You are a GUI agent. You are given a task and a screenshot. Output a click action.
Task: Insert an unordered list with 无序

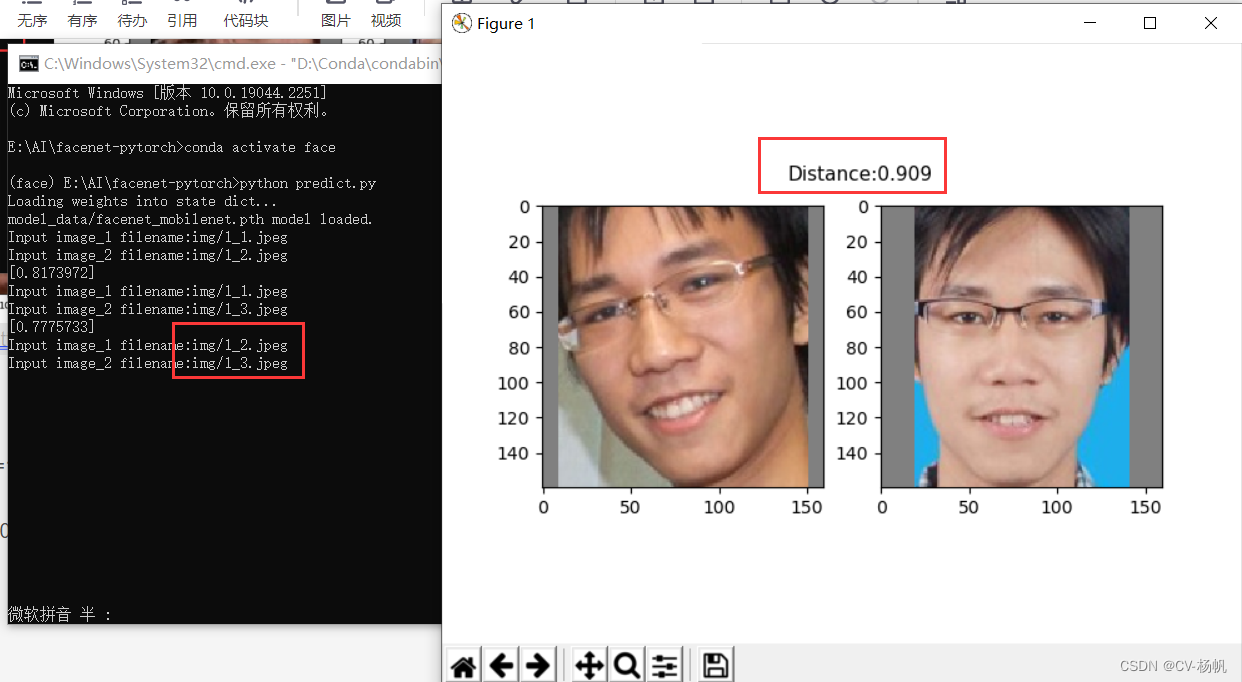[x=32, y=20]
